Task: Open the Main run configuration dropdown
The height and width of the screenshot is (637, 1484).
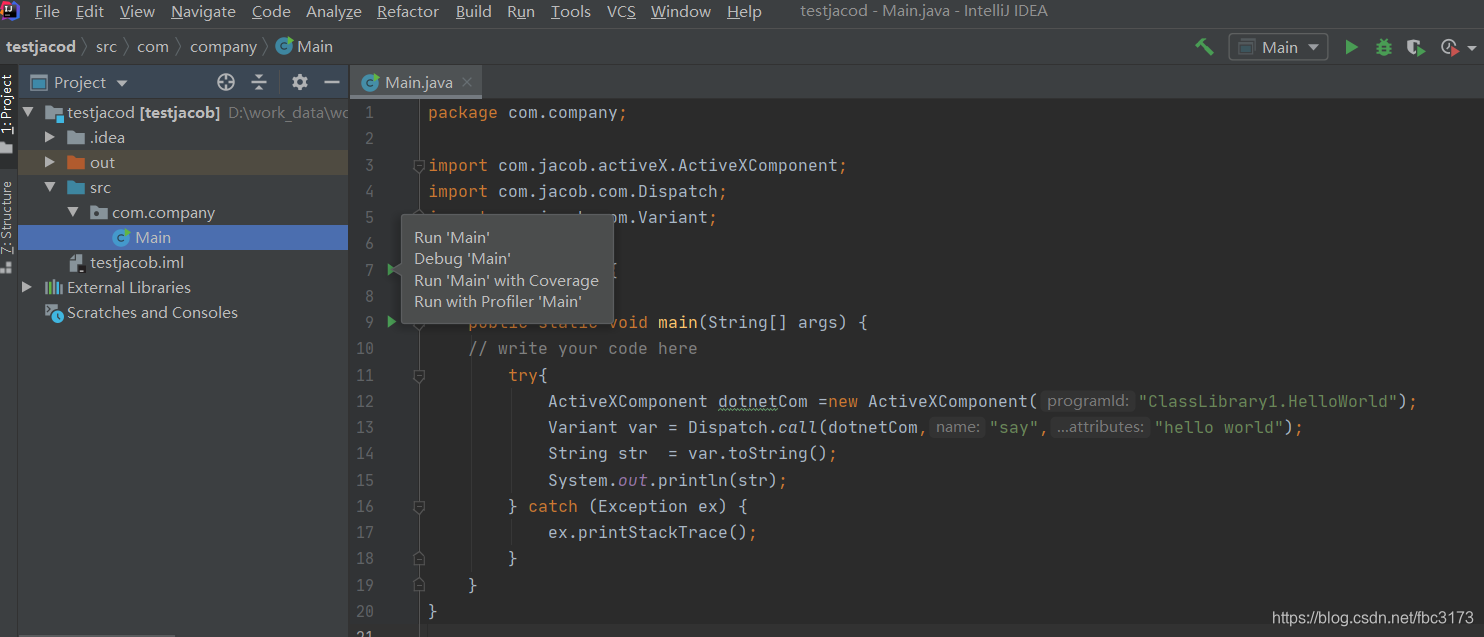Action: point(1279,47)
